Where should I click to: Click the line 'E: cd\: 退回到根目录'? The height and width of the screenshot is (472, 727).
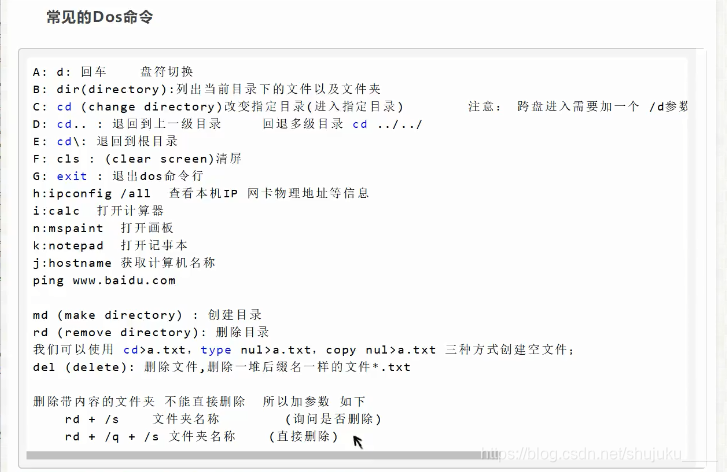pyautogui.click(x=105, y=141)
